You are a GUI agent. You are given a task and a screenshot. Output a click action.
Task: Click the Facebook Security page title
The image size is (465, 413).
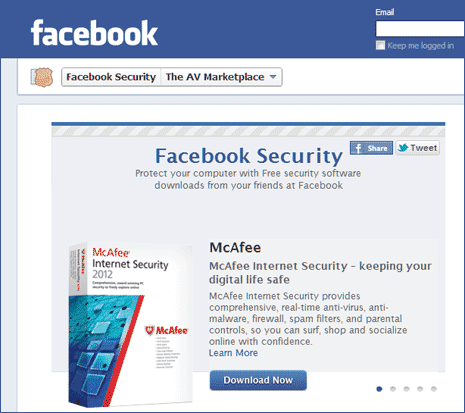pyautogui.click(x=249, y=156)
